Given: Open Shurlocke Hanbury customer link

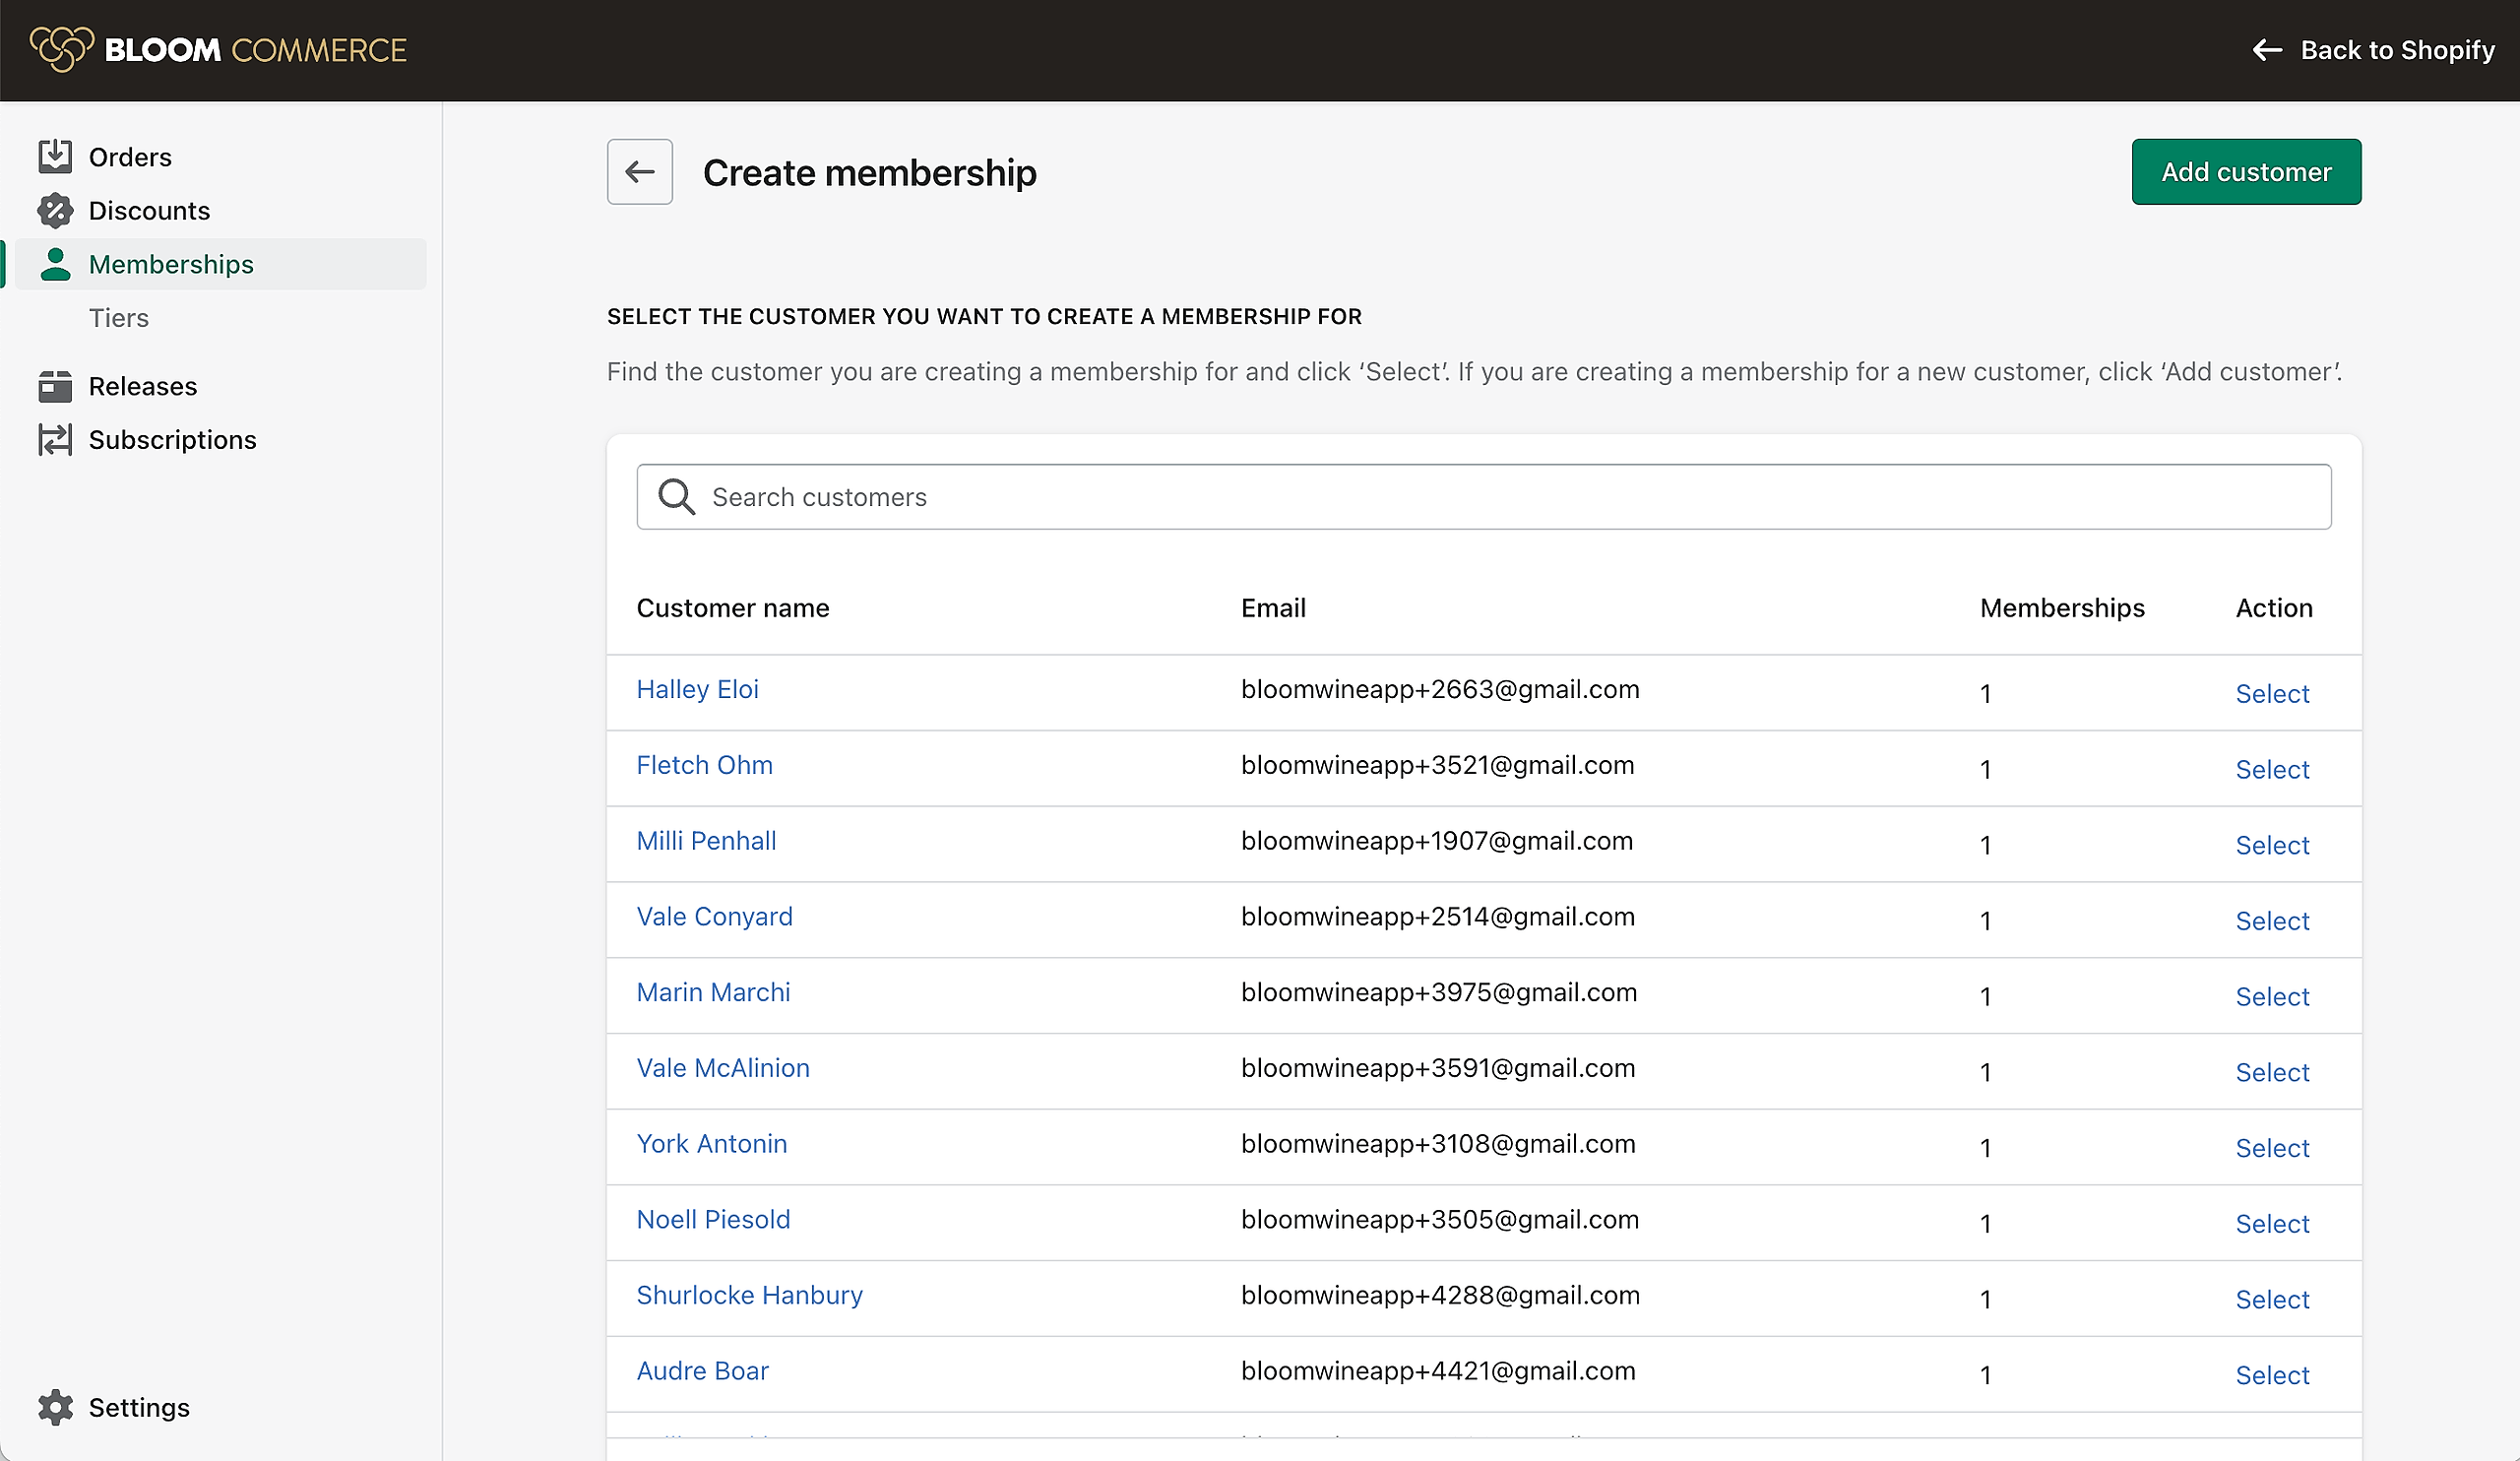Looking at the screenshot, I should 749,1295.
